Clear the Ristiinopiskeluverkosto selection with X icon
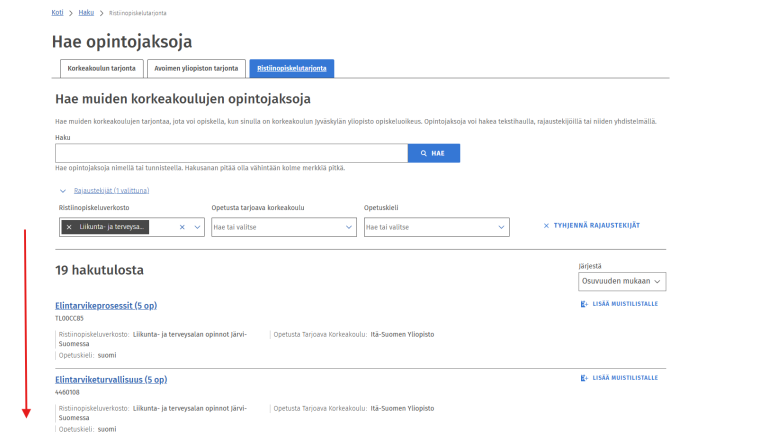The height and width of the screenshot is (432, 768). tap(182, 227)
